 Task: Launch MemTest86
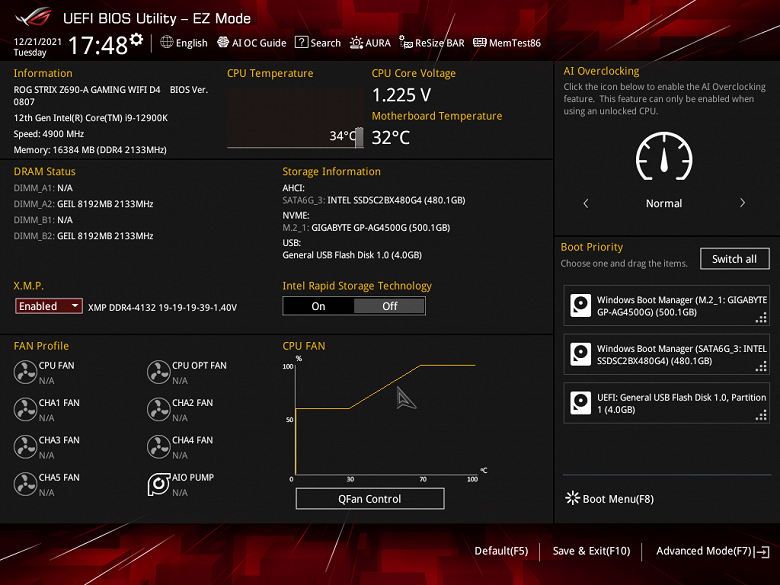507,43
